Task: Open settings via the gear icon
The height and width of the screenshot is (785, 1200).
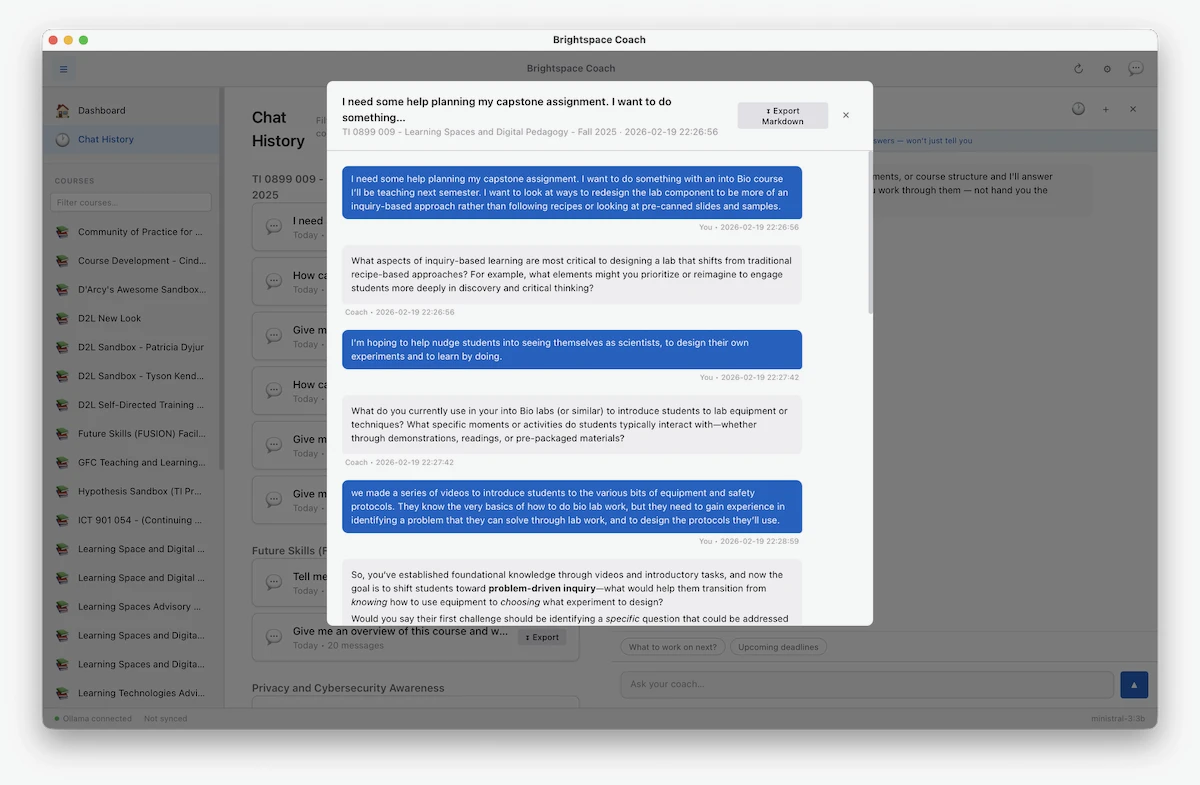Action: click(x=1107, y=69)
